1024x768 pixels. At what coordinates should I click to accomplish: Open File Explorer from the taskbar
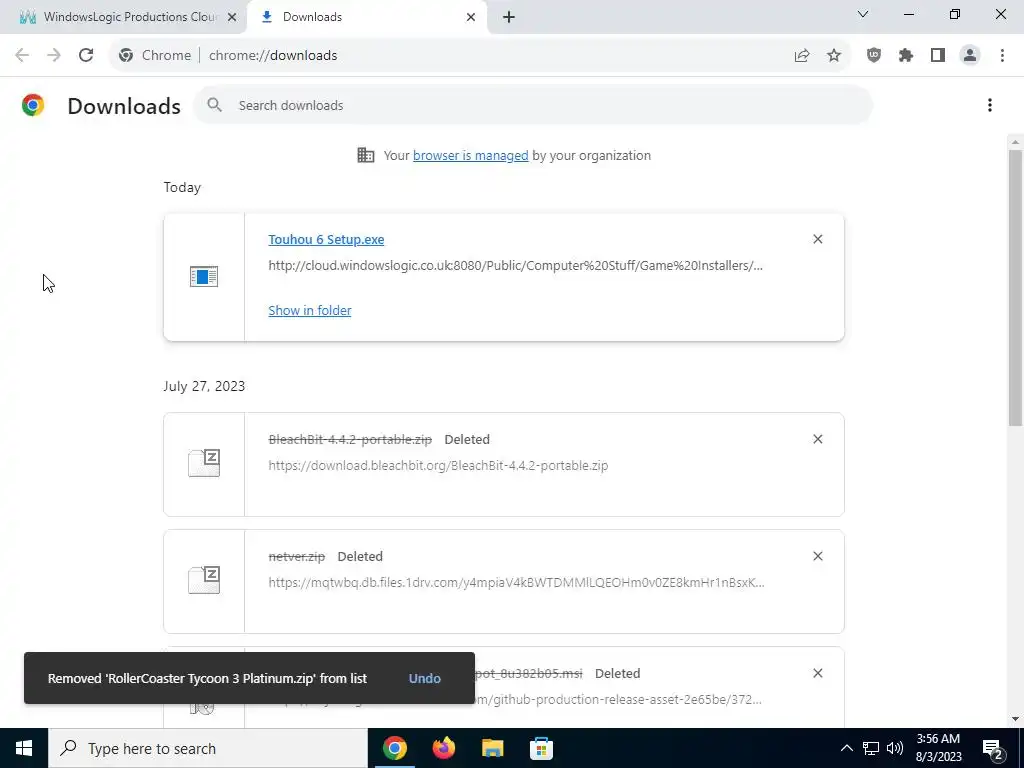coord(492,748)
